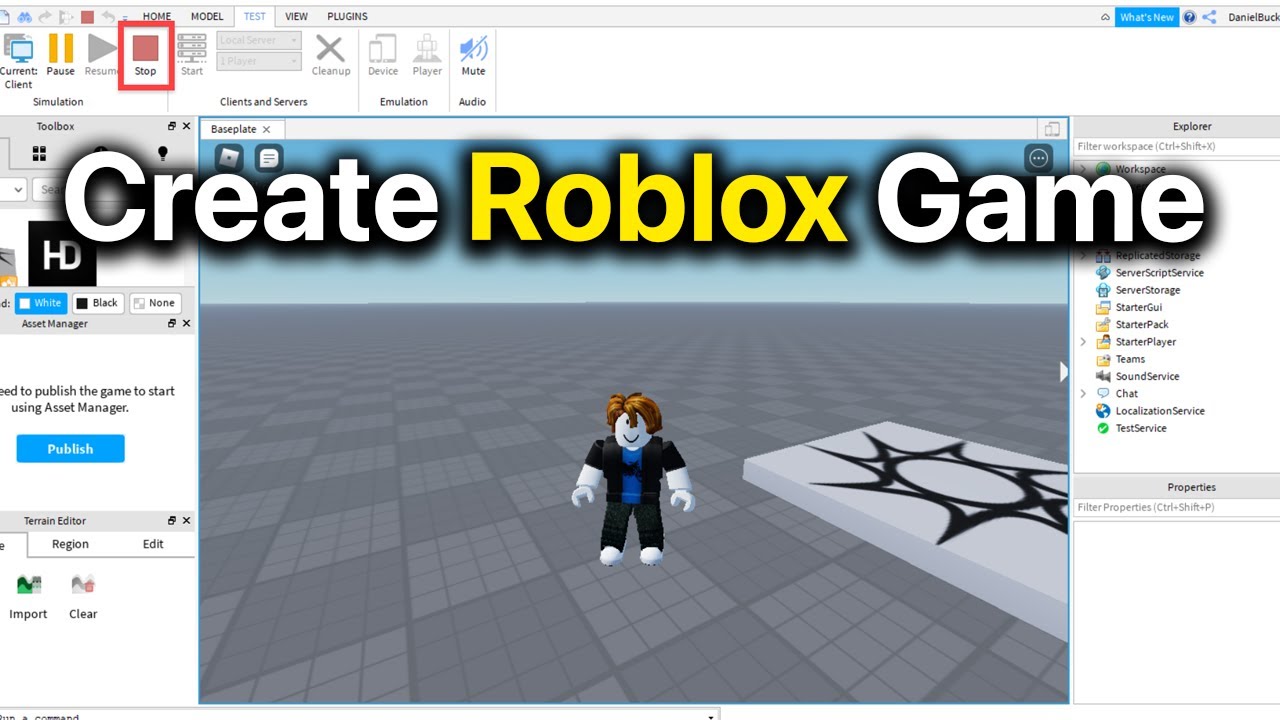
Task: Click the viewport maximize icon beside Baseplate tab
Action: tap(1051, 129)
